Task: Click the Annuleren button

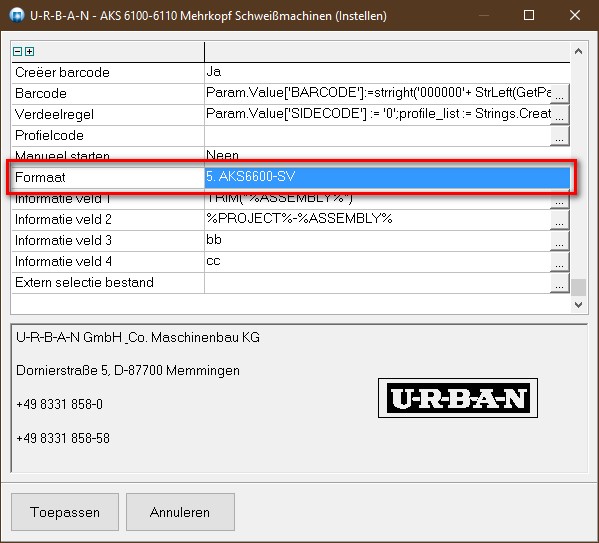Action: click(x=180, y=512)
